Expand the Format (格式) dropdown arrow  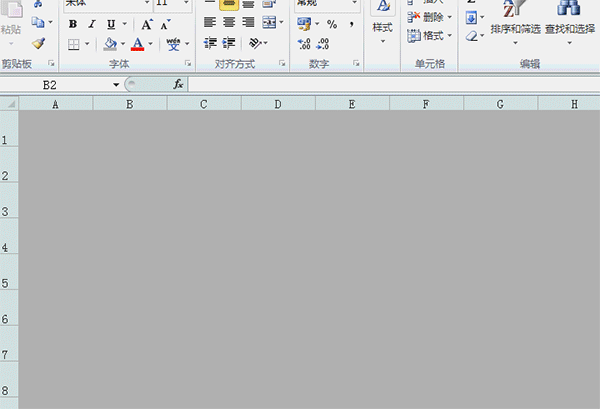pos(450,36)
